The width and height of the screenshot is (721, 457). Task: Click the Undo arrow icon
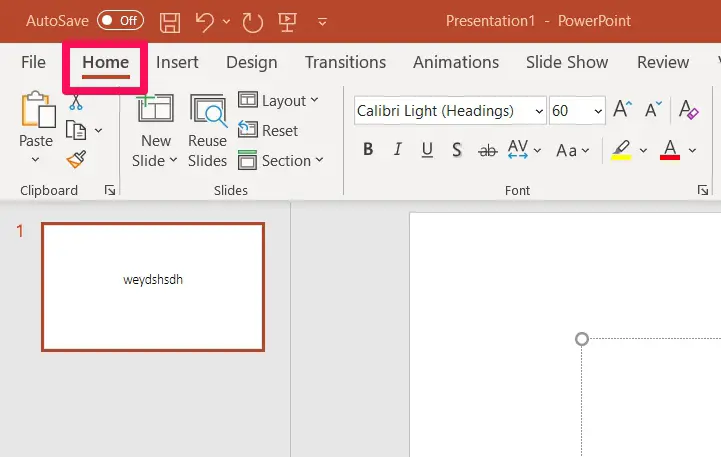click(x=205, y=22)
